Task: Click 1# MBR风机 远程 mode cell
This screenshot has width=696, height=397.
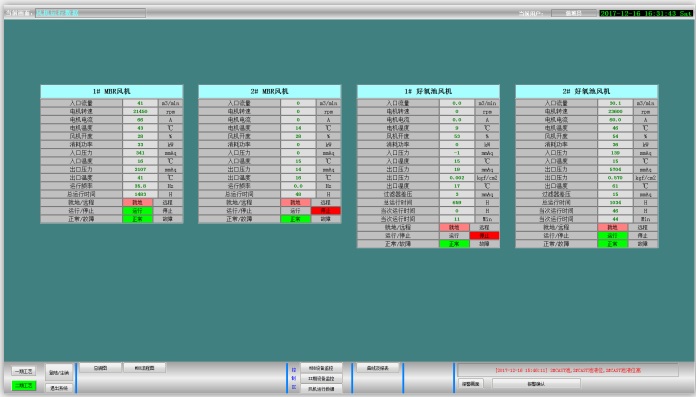Action: click(168, 202)
